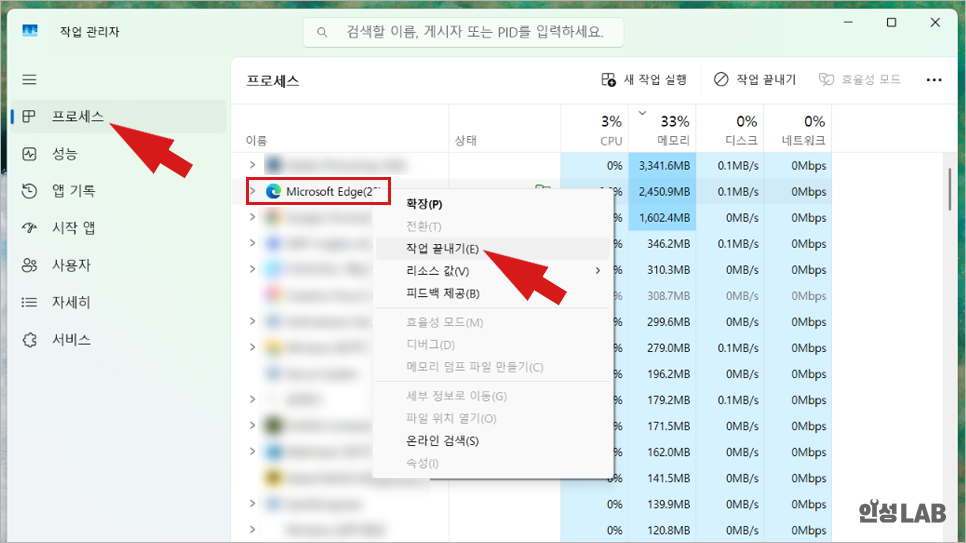Click the 프로세스 grid icon in sidebar
The width and height of the screenshot is (966, 543).
click(x=29, y=116)
